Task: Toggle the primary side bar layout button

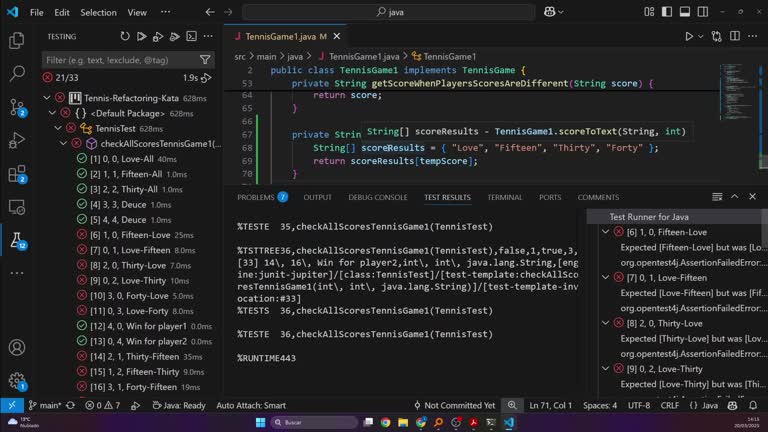Action: pyautogui.click(x=667, y=12)
